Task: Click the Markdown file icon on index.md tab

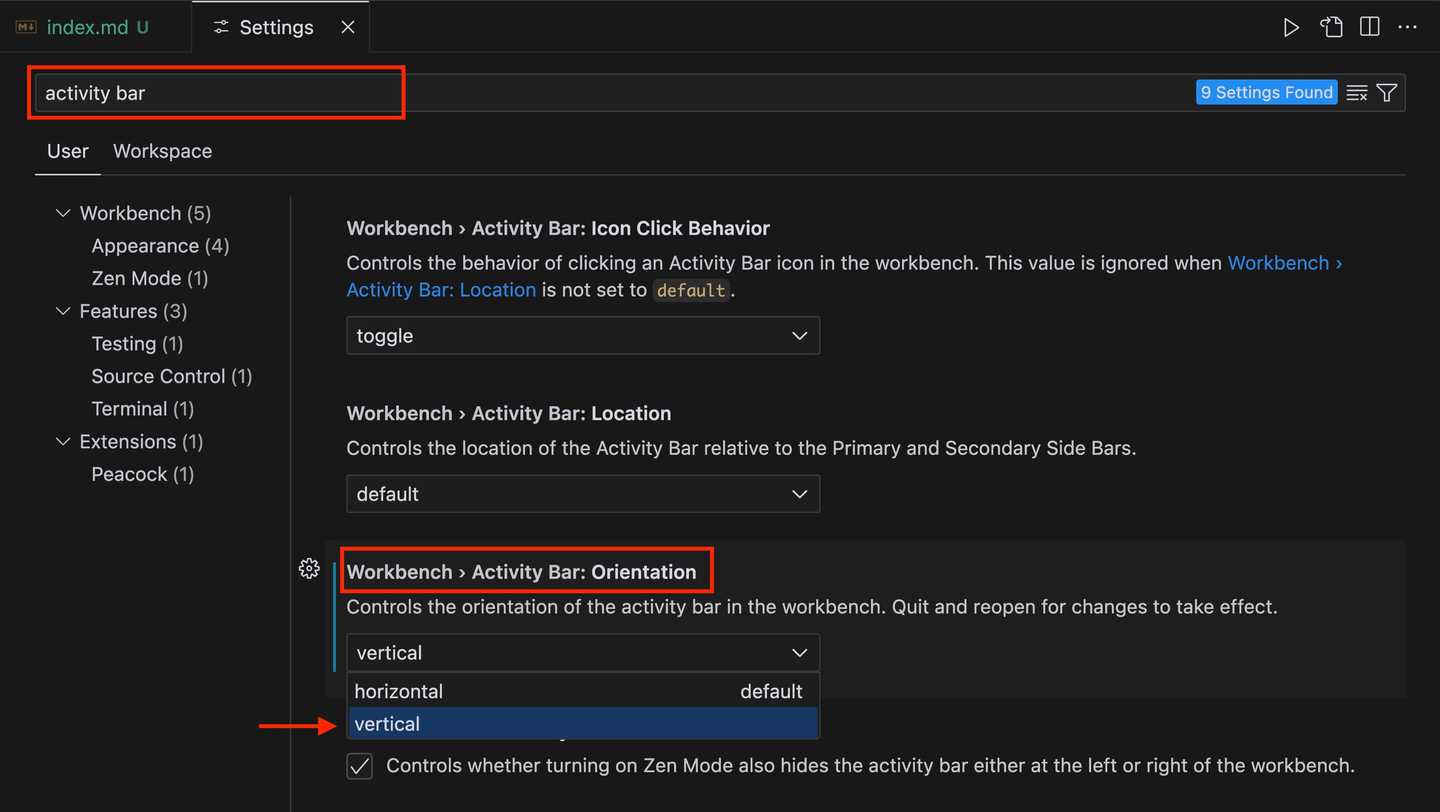Action: [25, 27]
